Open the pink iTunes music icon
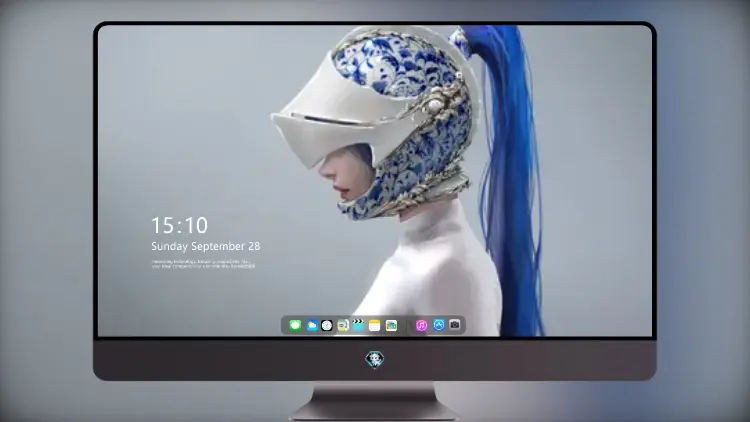750x422 pixels. click(x=421, y=325)
